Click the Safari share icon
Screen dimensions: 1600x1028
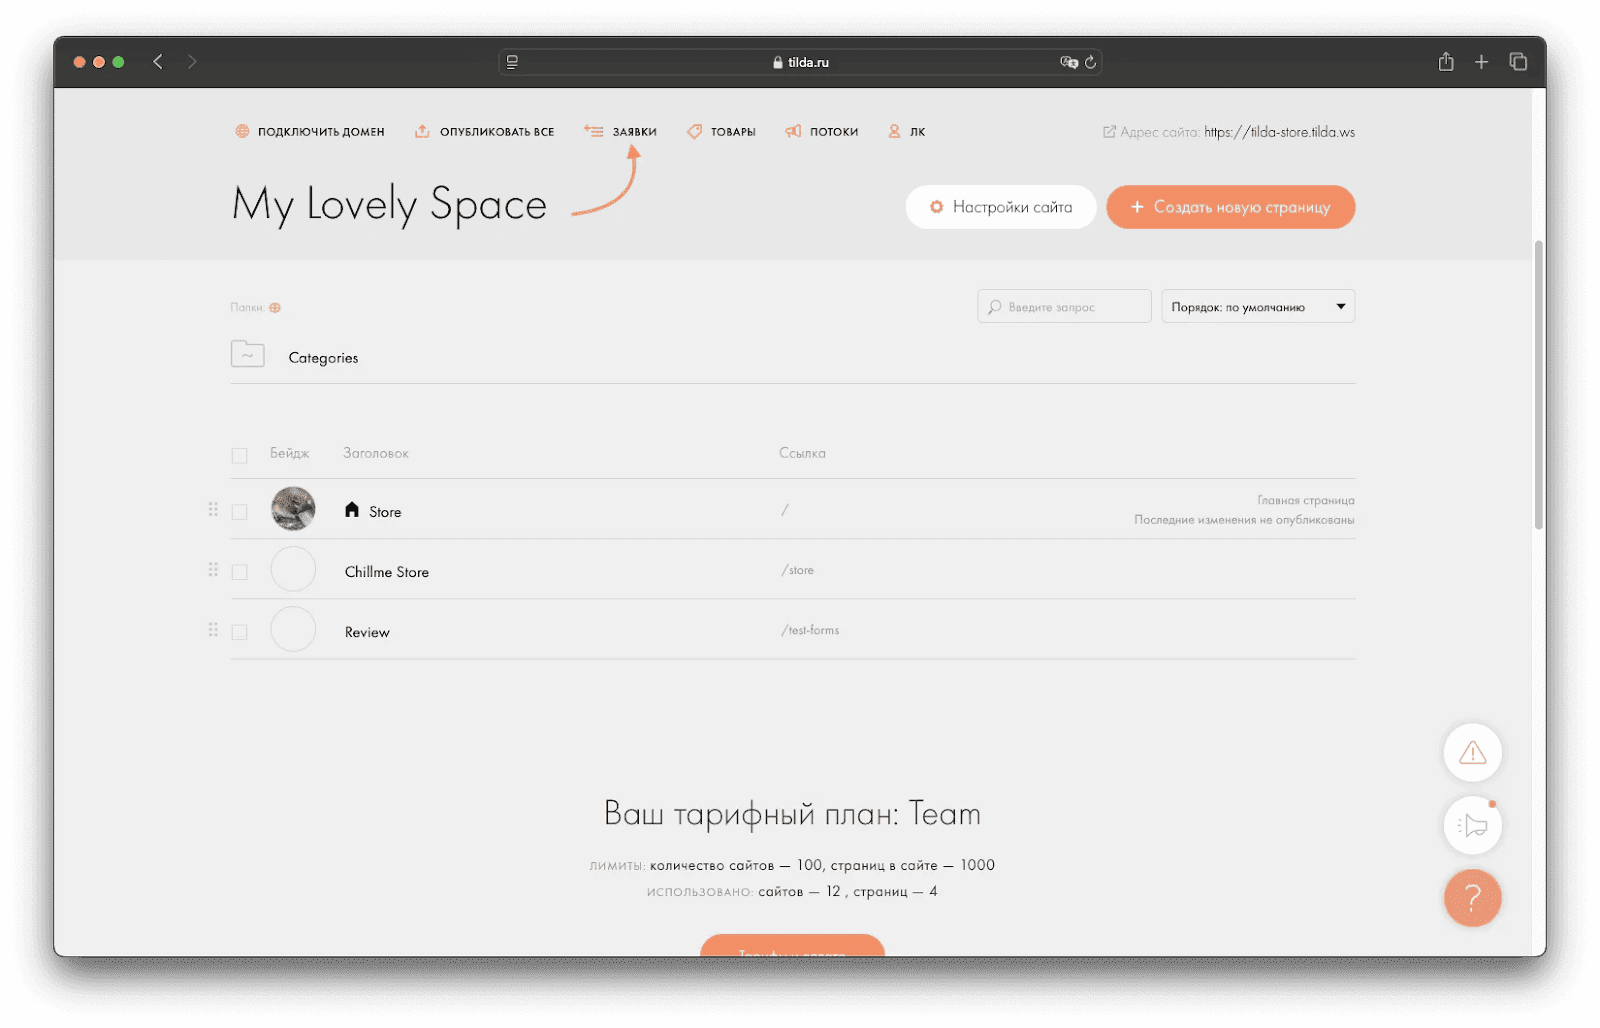pos(1446,62)
